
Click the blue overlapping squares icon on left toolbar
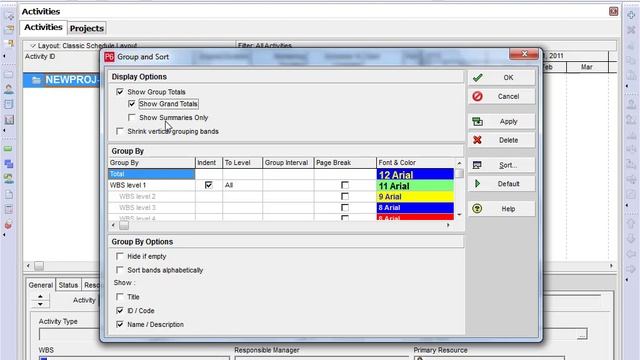9,164
